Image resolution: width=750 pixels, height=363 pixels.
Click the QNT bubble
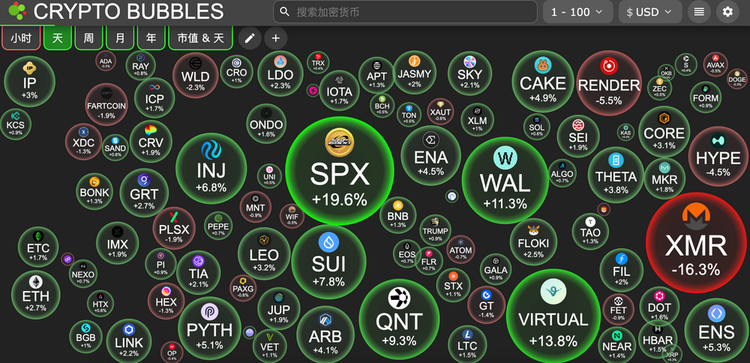(399, 319)
